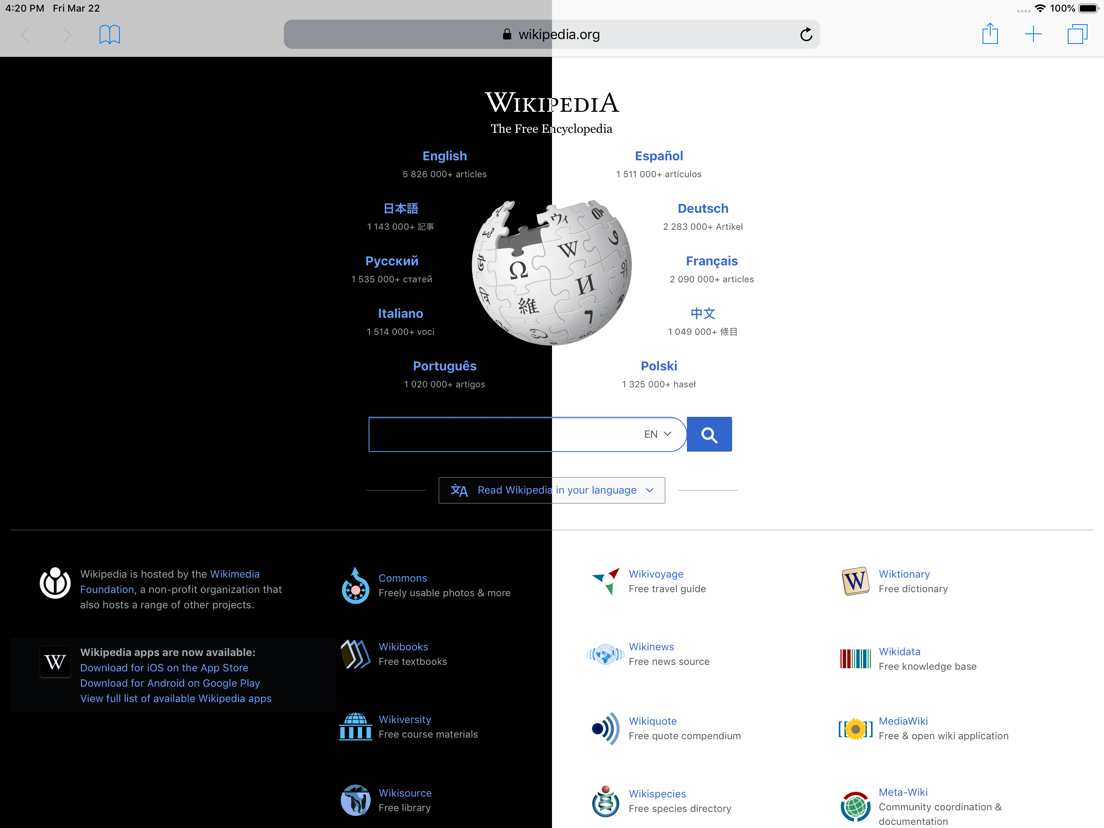Tap the 4:20 PM clock in status bar
The image size is (1104, 828).
pyautogui.click(x=25, y=8)
